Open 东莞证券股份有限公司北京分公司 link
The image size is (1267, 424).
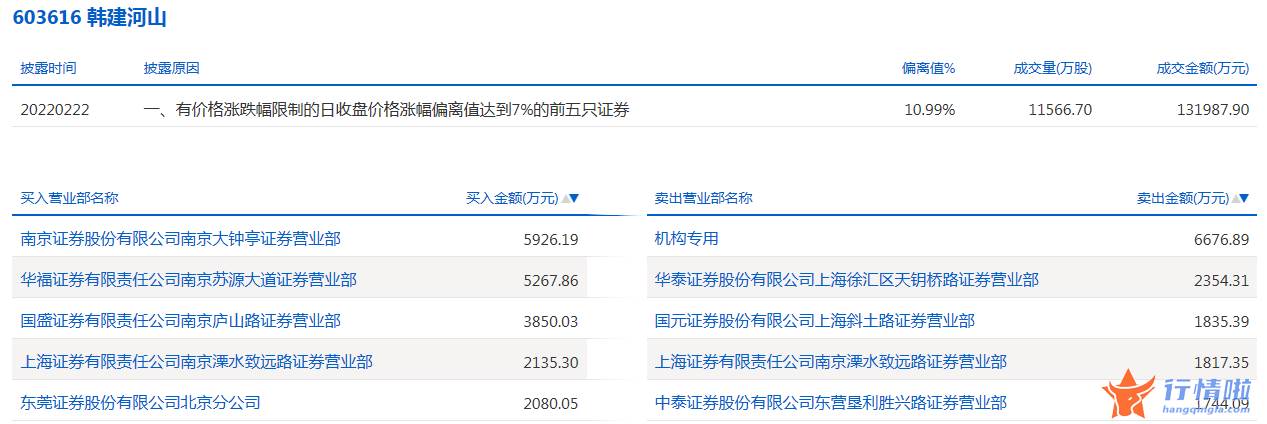(140, 403)
